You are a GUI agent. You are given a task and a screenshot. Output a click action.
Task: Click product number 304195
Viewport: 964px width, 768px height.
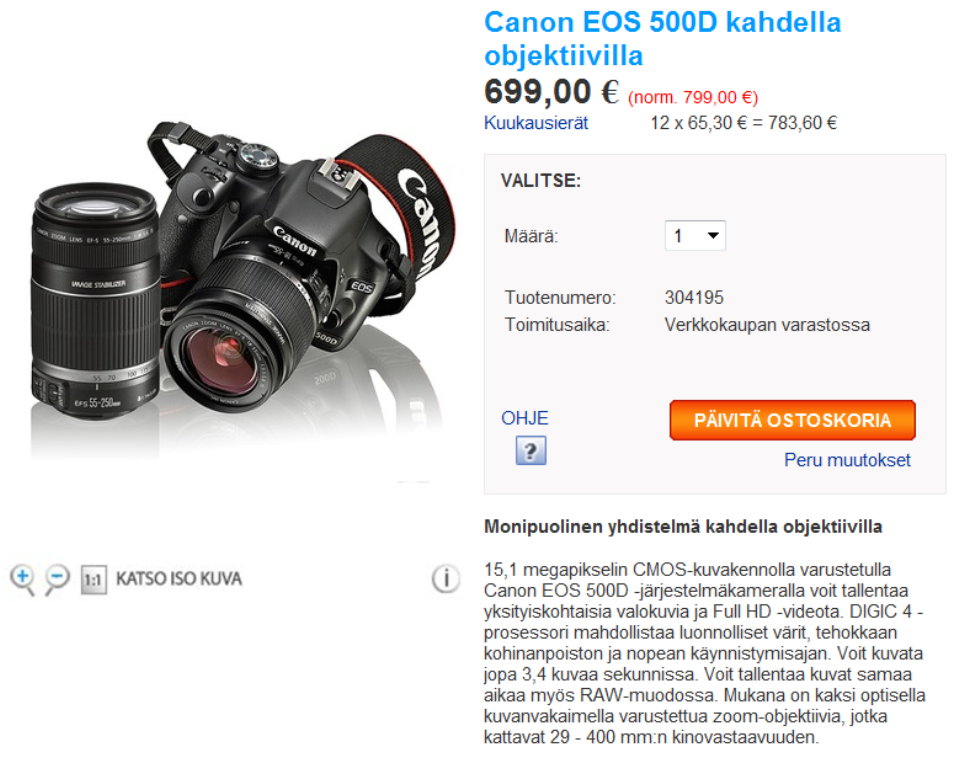click(694, 298)
